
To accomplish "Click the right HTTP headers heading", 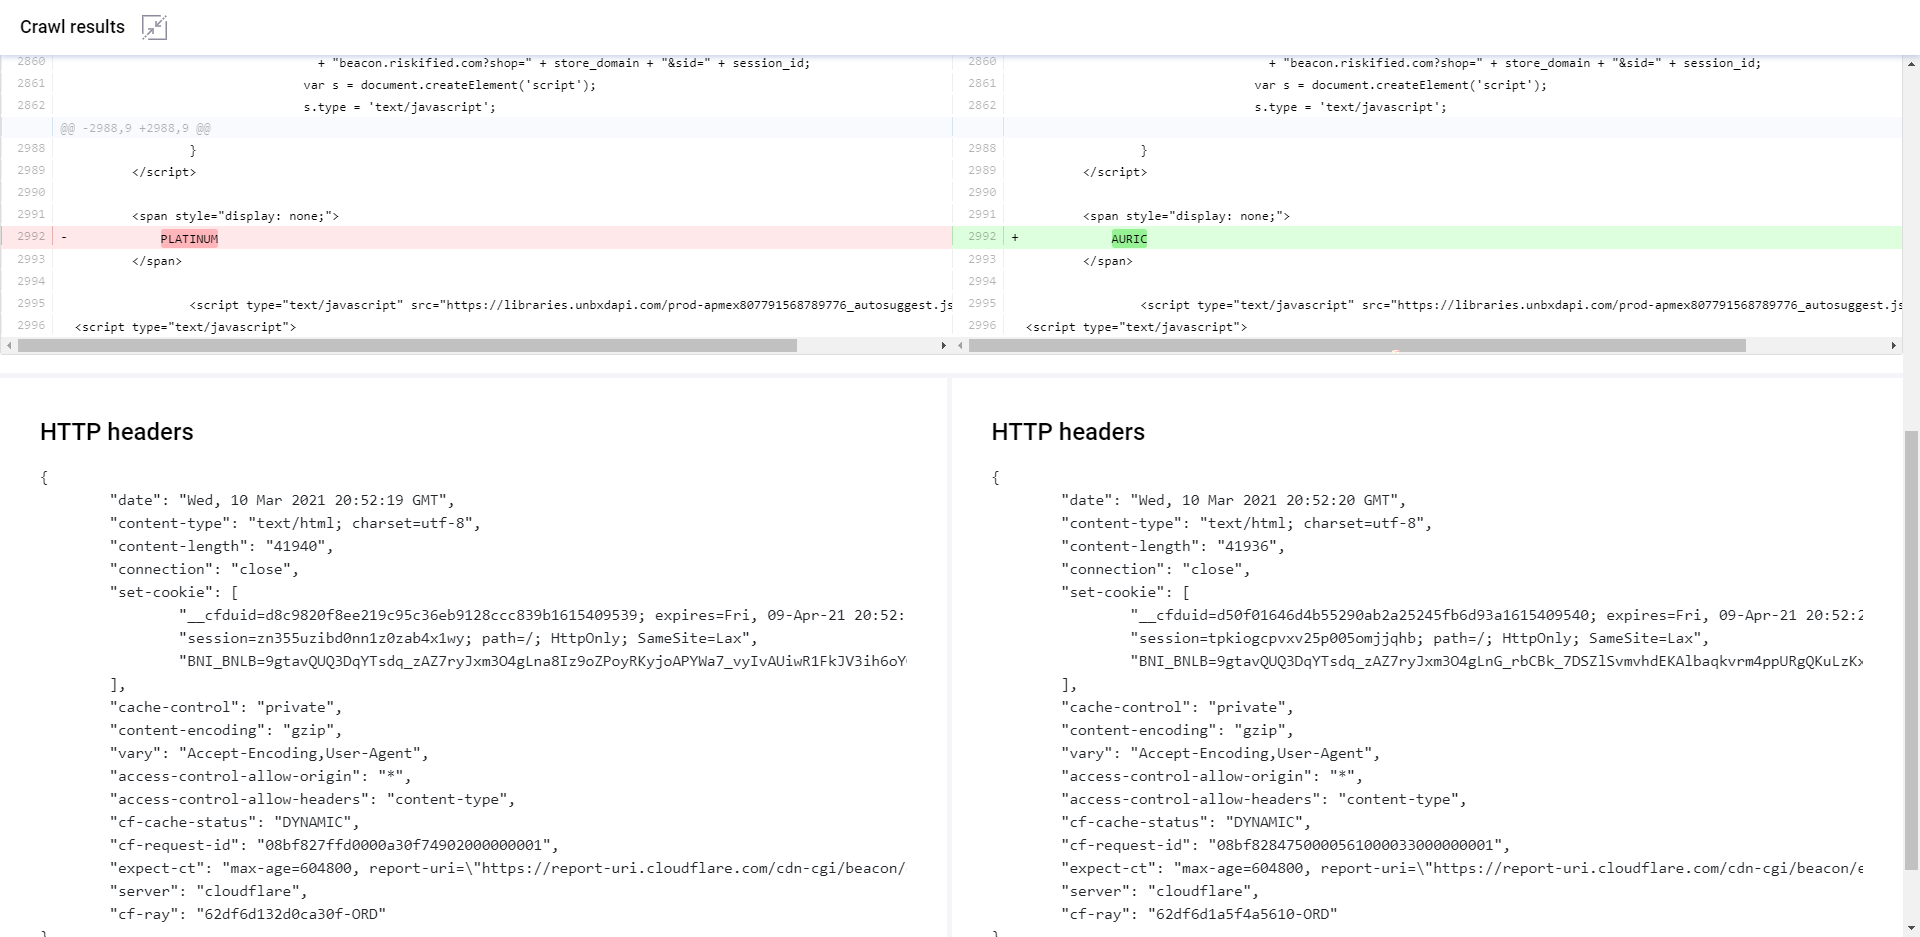I will [x=1068, y=432].
